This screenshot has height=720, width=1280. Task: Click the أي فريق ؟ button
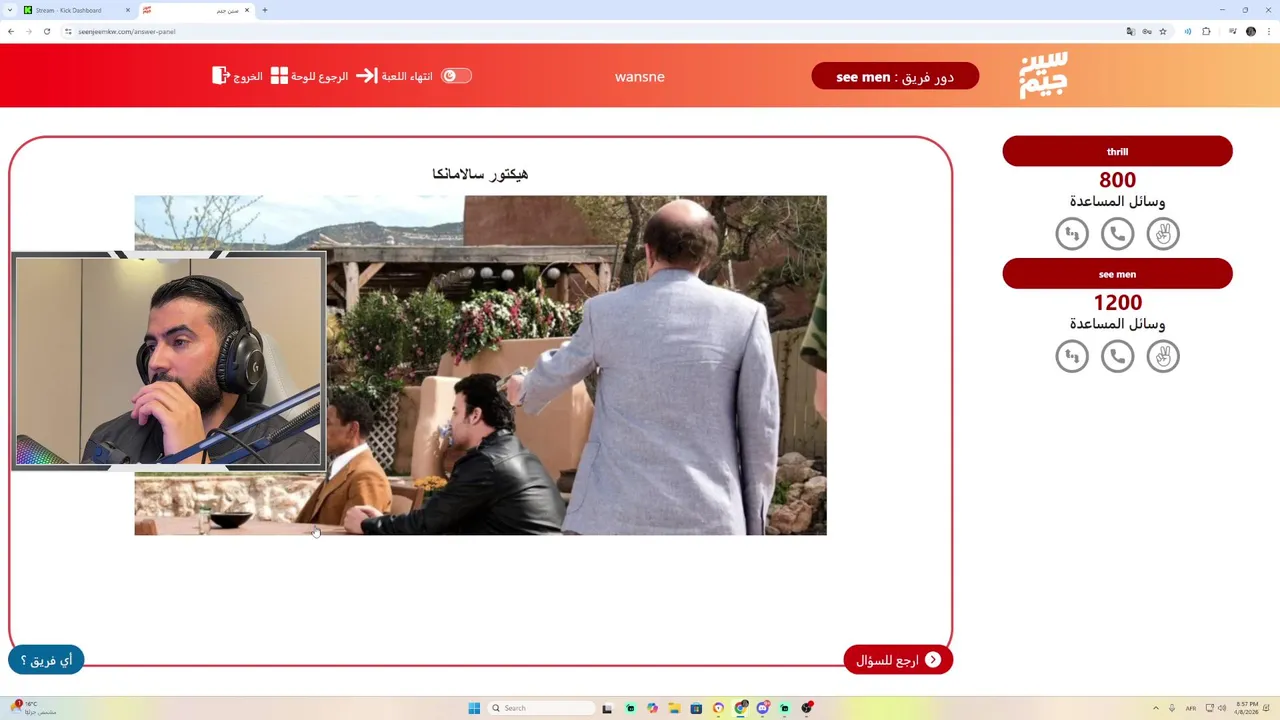pyautogui.click(x=46, y=660)
